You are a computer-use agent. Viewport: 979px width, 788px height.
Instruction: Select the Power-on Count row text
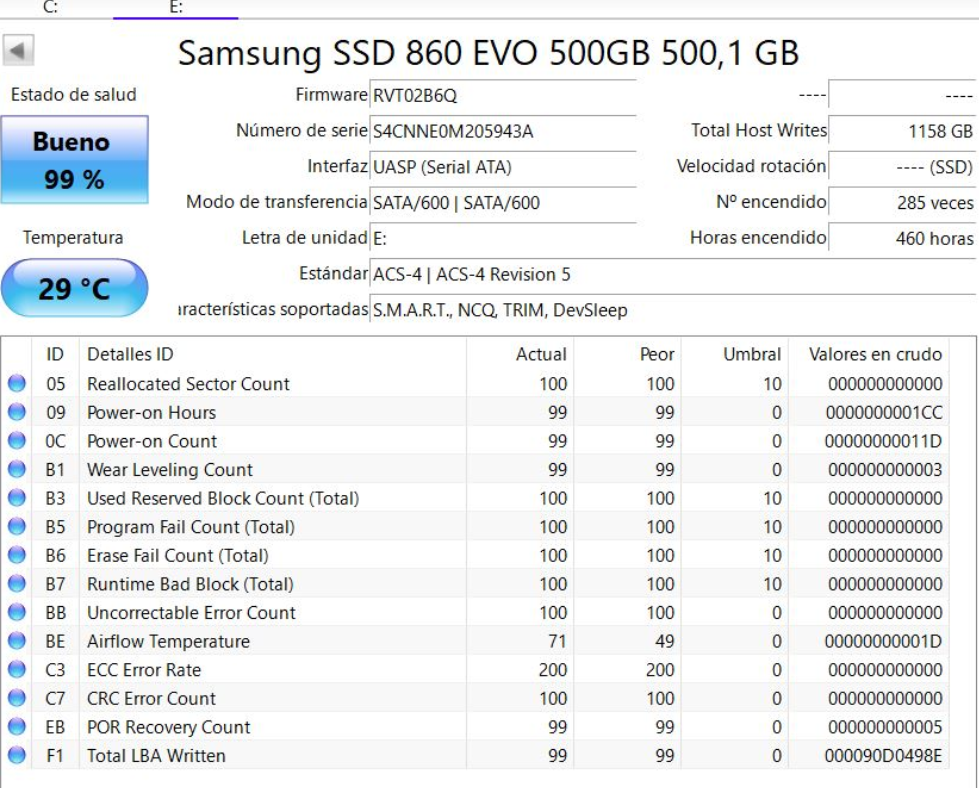tap(152, 441)
